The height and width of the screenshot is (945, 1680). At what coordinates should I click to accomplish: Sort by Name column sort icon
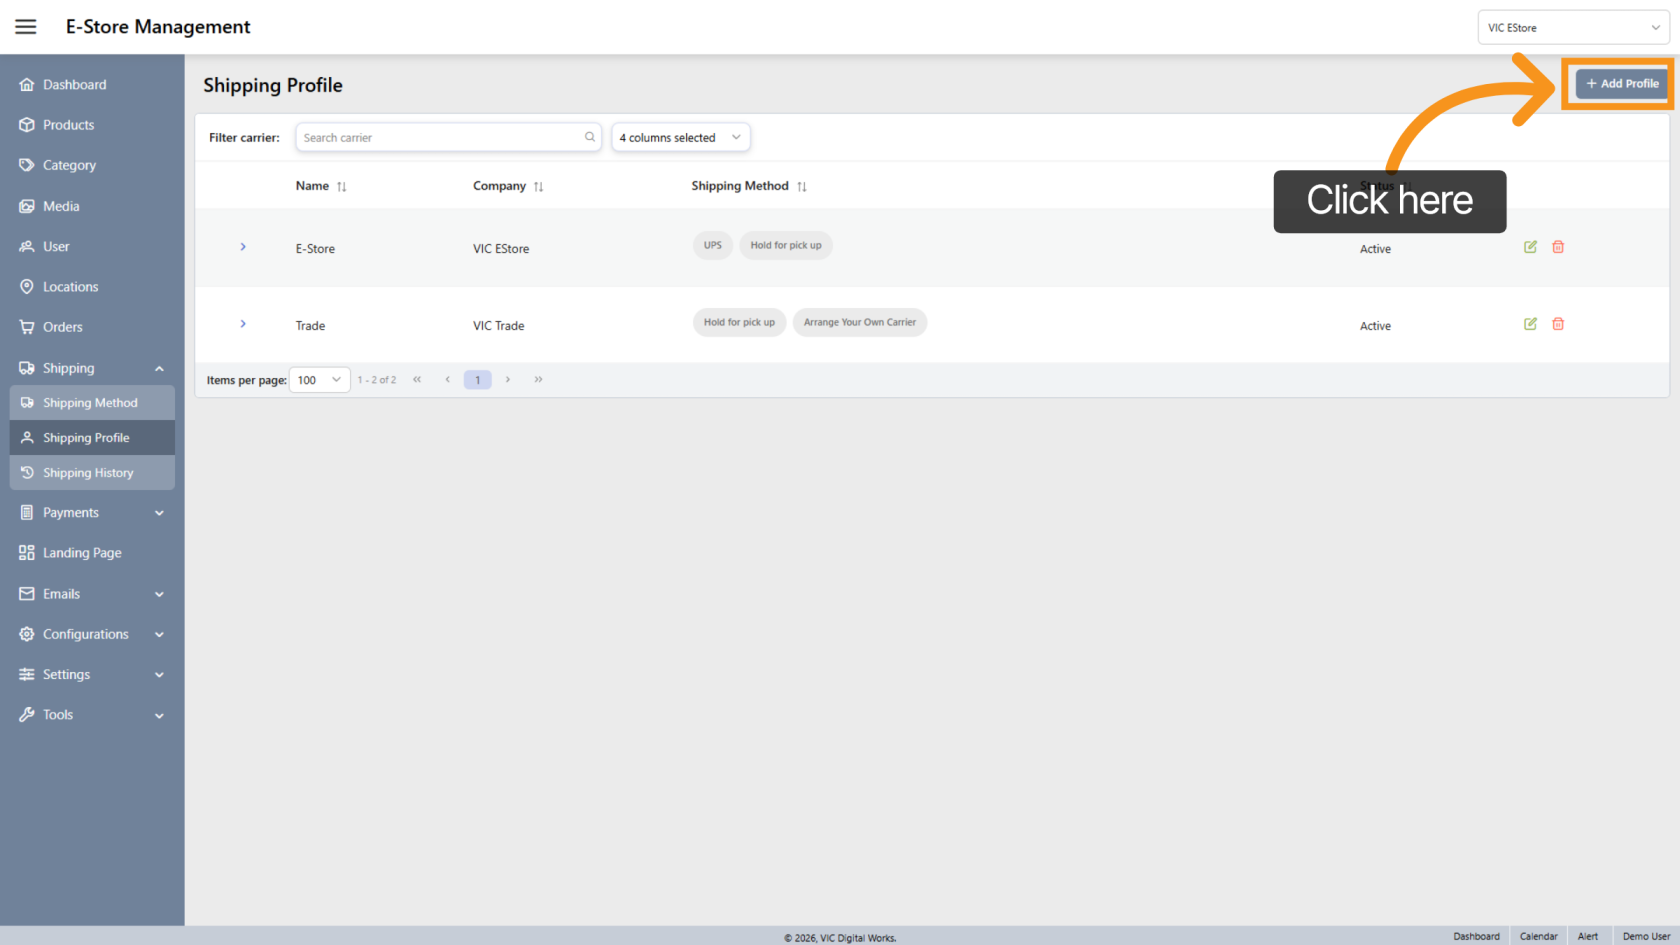click(x=342, y=187)
